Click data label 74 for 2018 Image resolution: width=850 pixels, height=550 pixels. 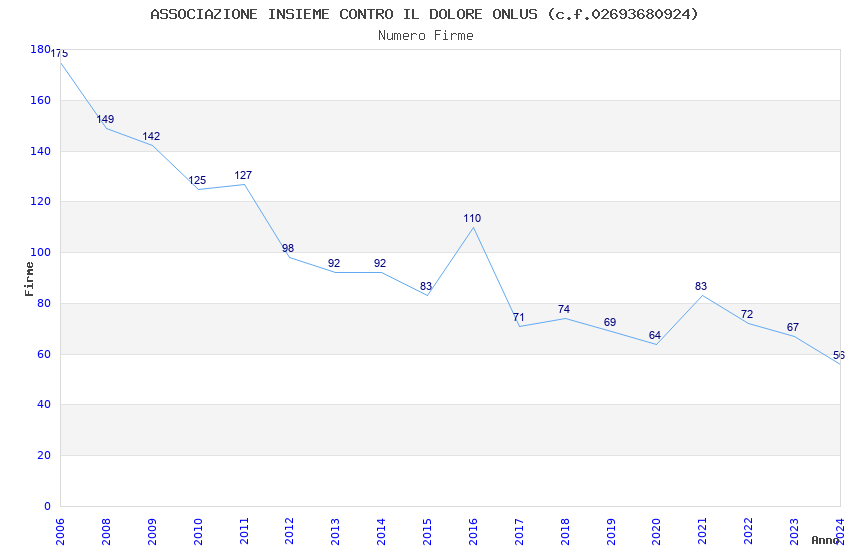564,309
